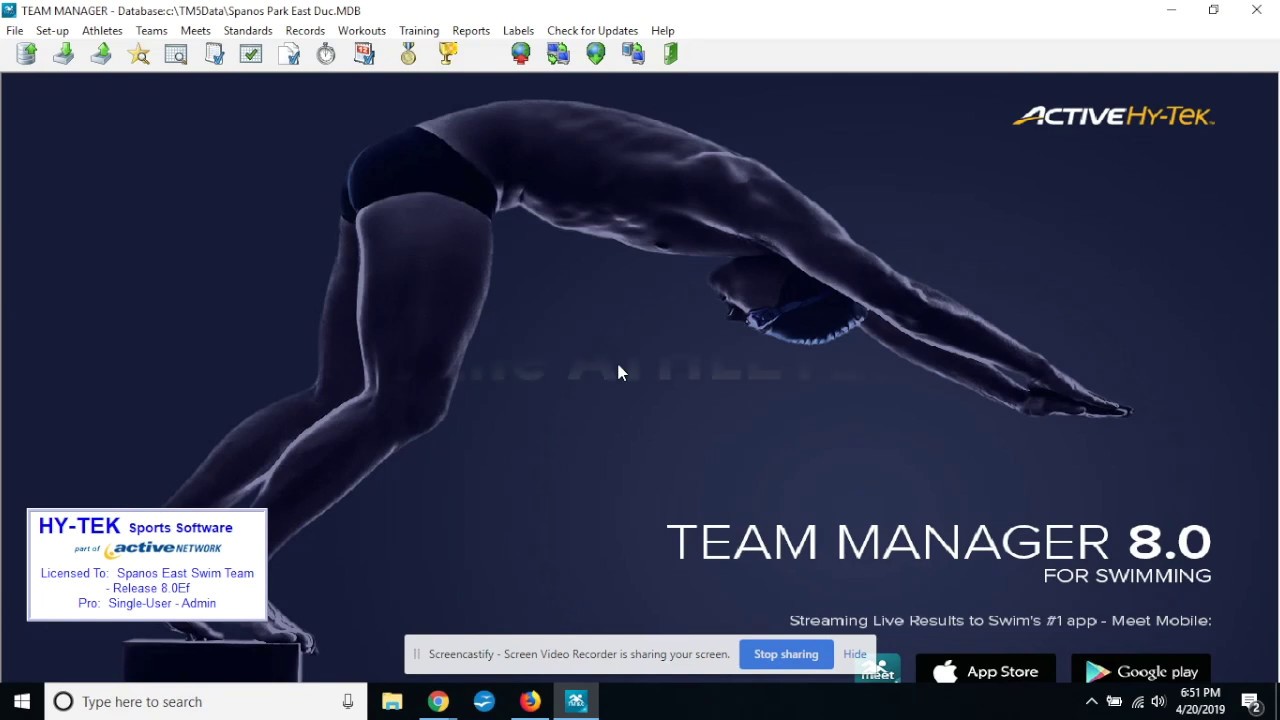Click the gold medal toolbar icon

[x=408, y=54]
